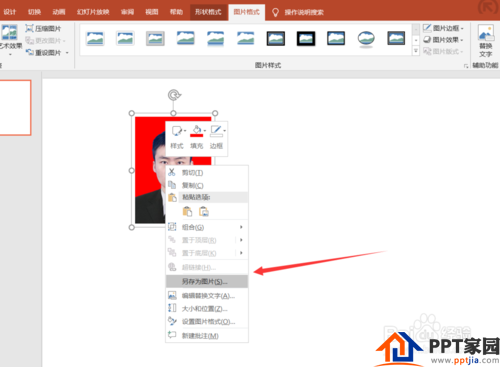500x367 pixels.
Task: Expand the Group (组合) submenu arrow
Action: pyautogui.click(x=241, y=227)
